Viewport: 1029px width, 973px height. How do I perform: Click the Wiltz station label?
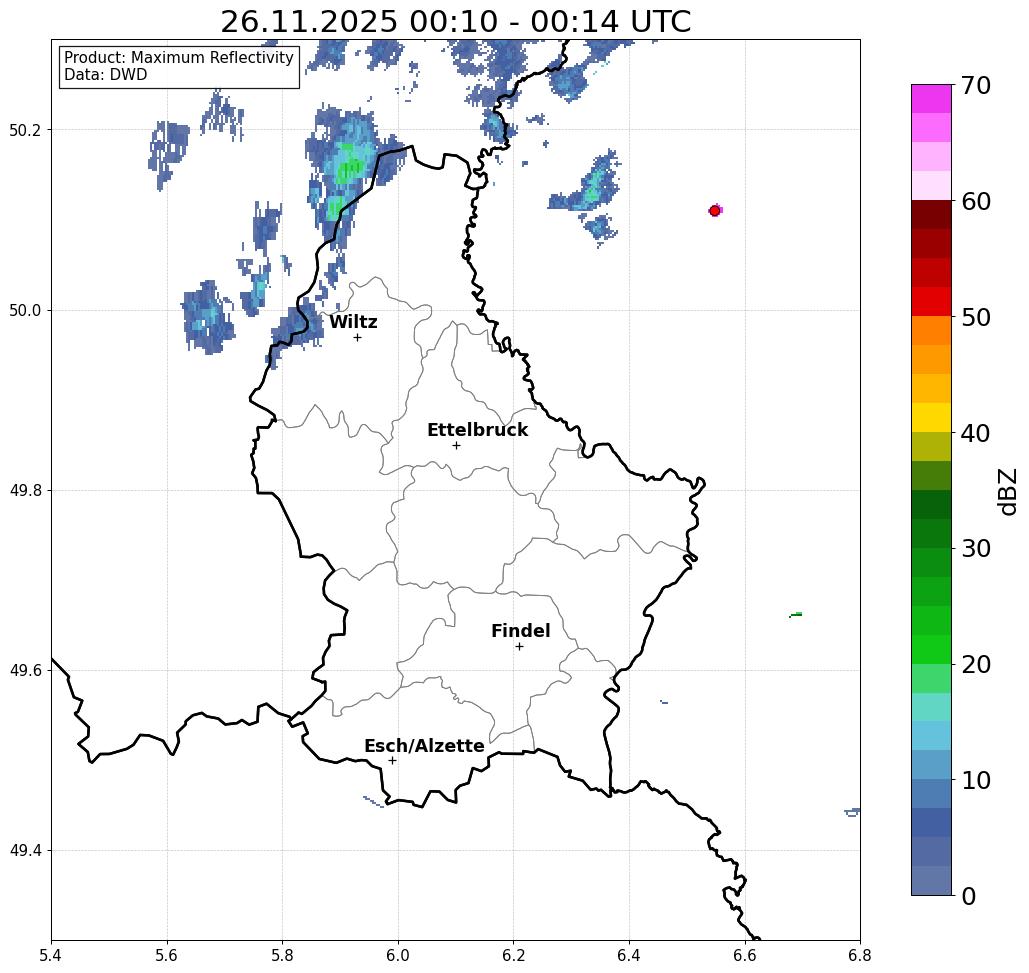click(353, 322)
